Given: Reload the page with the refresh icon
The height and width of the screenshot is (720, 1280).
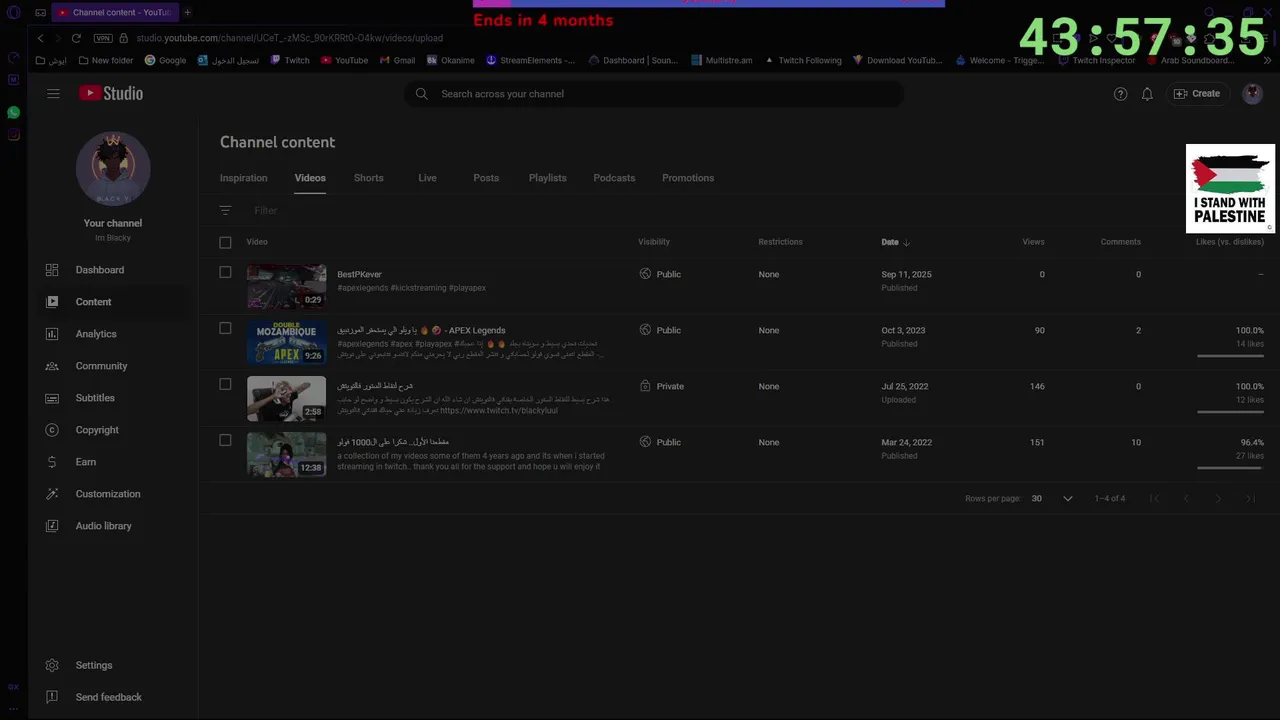Looking at the screenshot, I should [x=76, y=38].
